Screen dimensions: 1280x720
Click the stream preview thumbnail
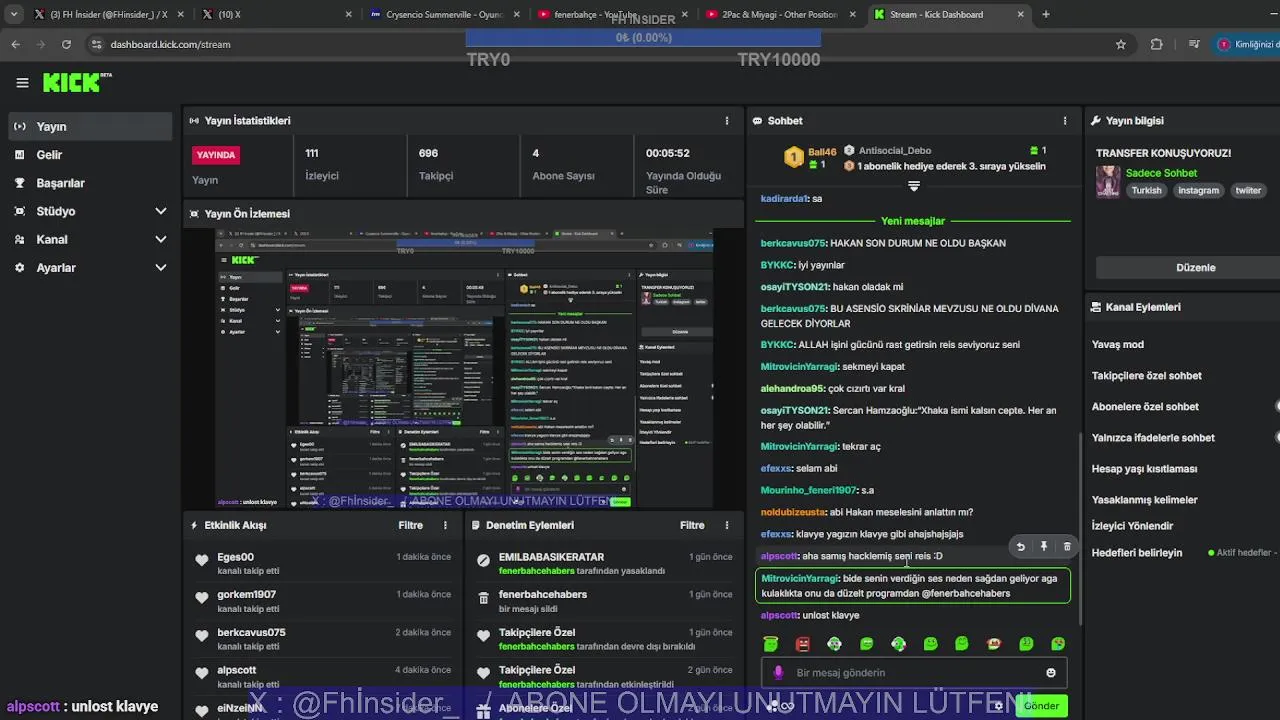(x=464, y=368)
